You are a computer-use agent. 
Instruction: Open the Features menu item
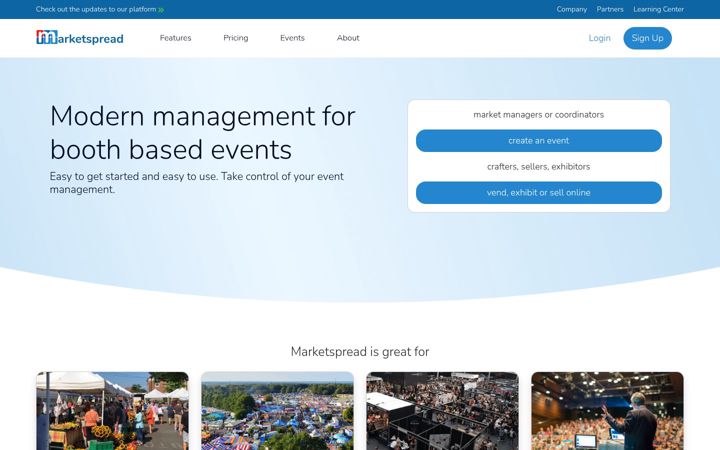[175, 38]
